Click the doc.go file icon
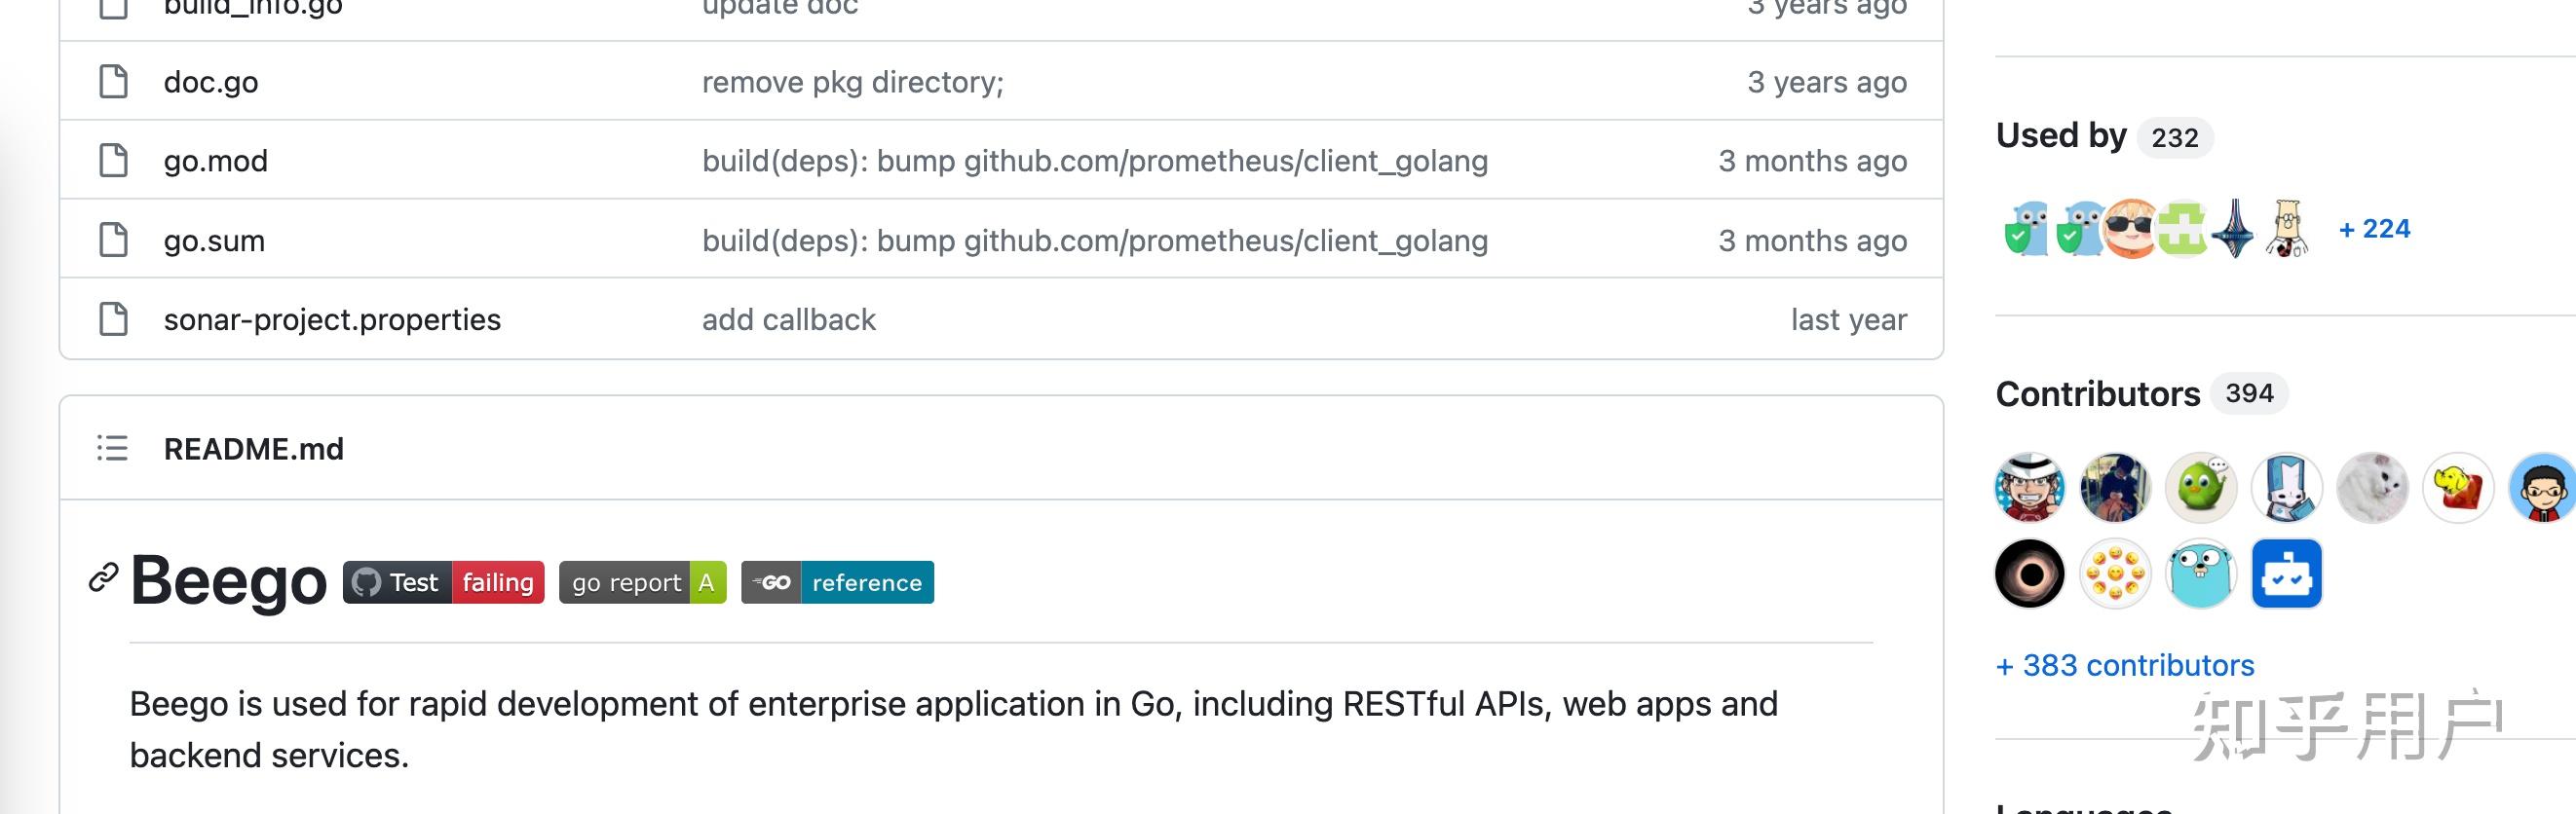The image size is (2576, 814). point(114,82)
